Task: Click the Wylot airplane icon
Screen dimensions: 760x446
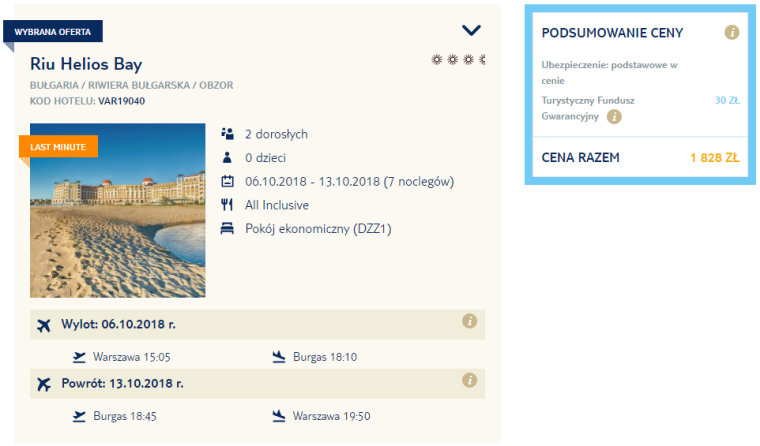Action: coord(44,325)
